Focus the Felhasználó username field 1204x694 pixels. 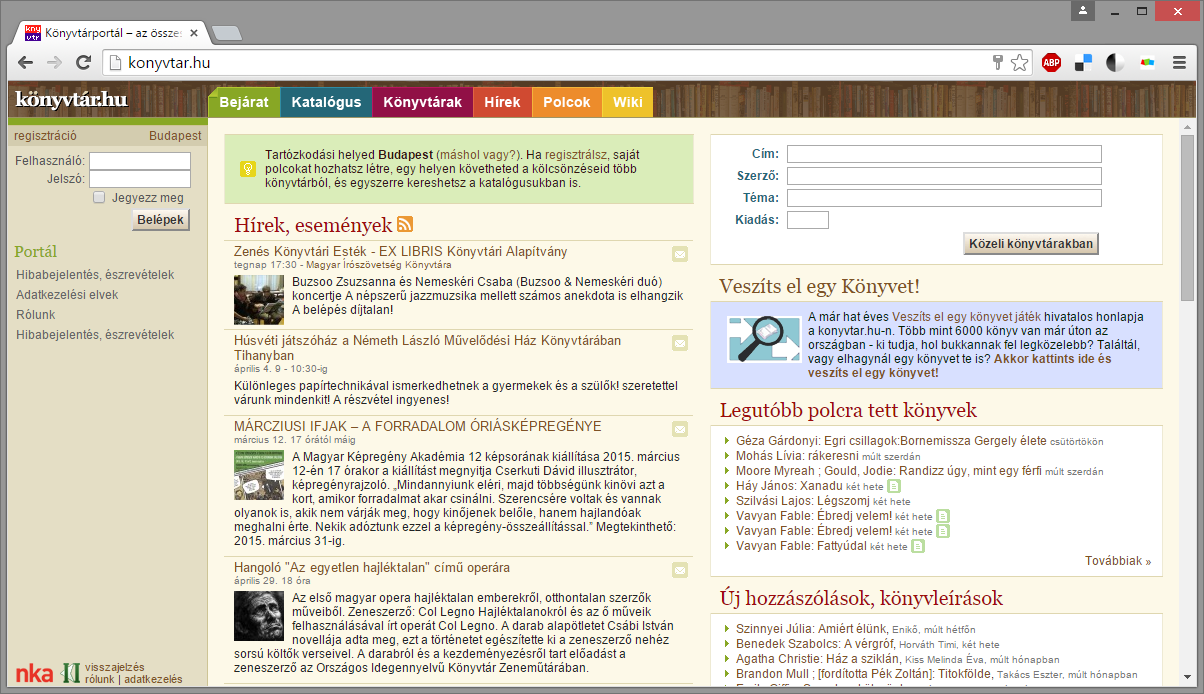140,161
